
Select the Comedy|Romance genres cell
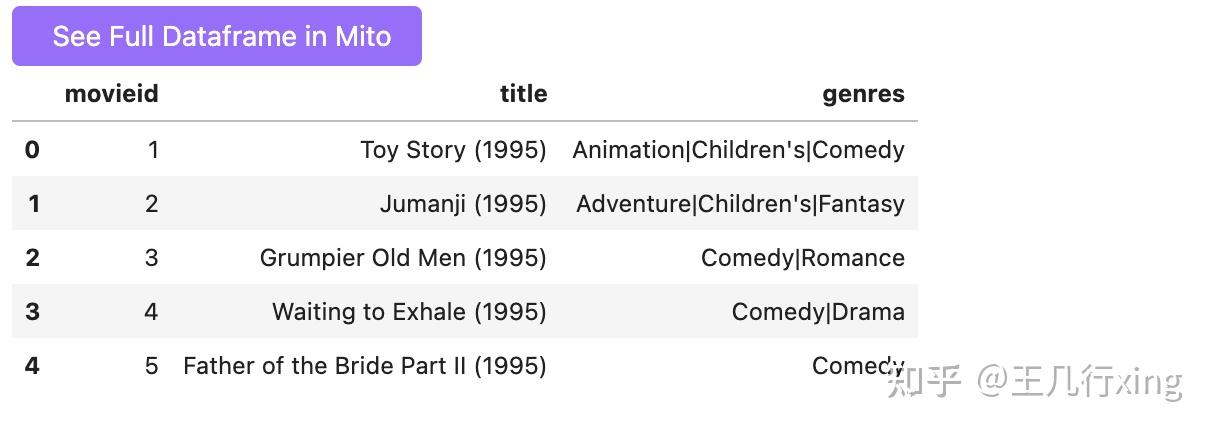click(802, 258)
